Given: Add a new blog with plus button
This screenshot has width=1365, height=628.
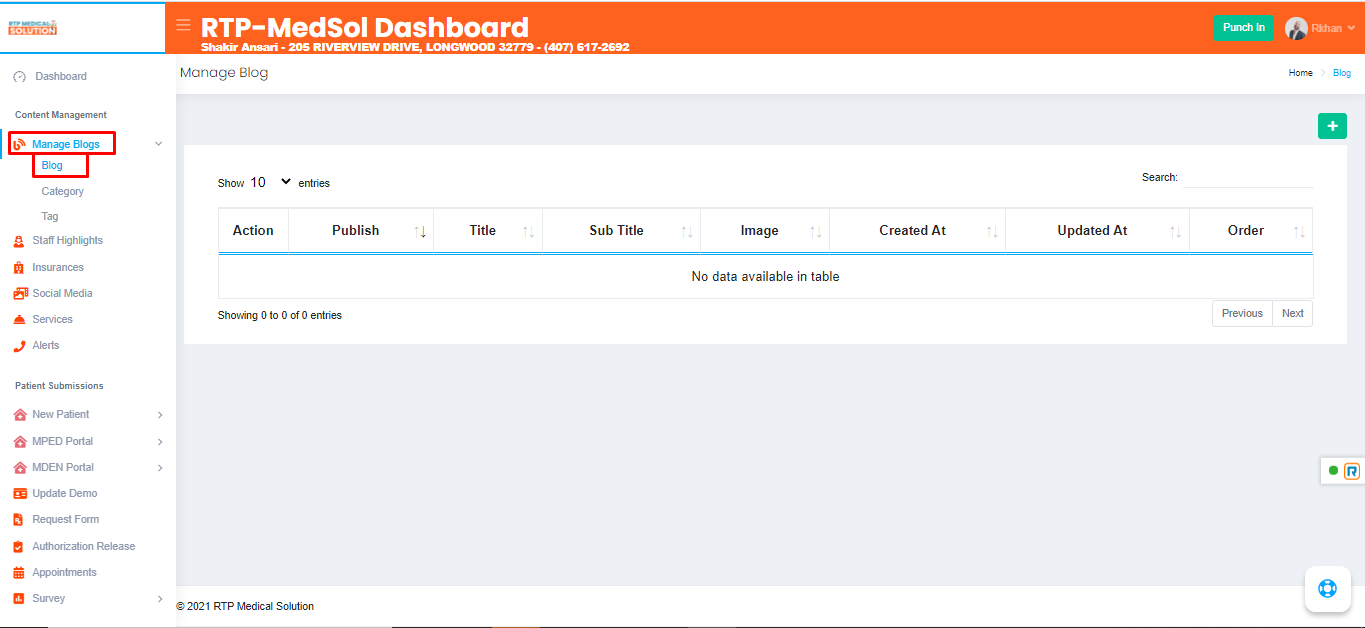Looking at the screenshot, I should pyautogui.click(x=1332, y=126).
